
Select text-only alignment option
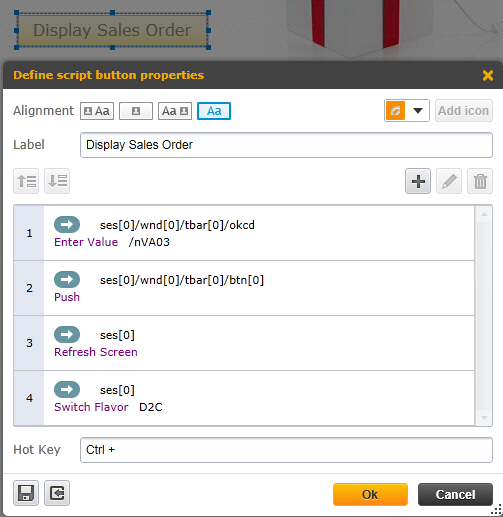[x=214, y=111]
